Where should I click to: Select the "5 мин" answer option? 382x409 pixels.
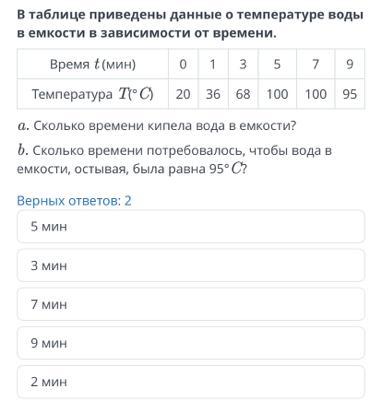tap(191, 227)
